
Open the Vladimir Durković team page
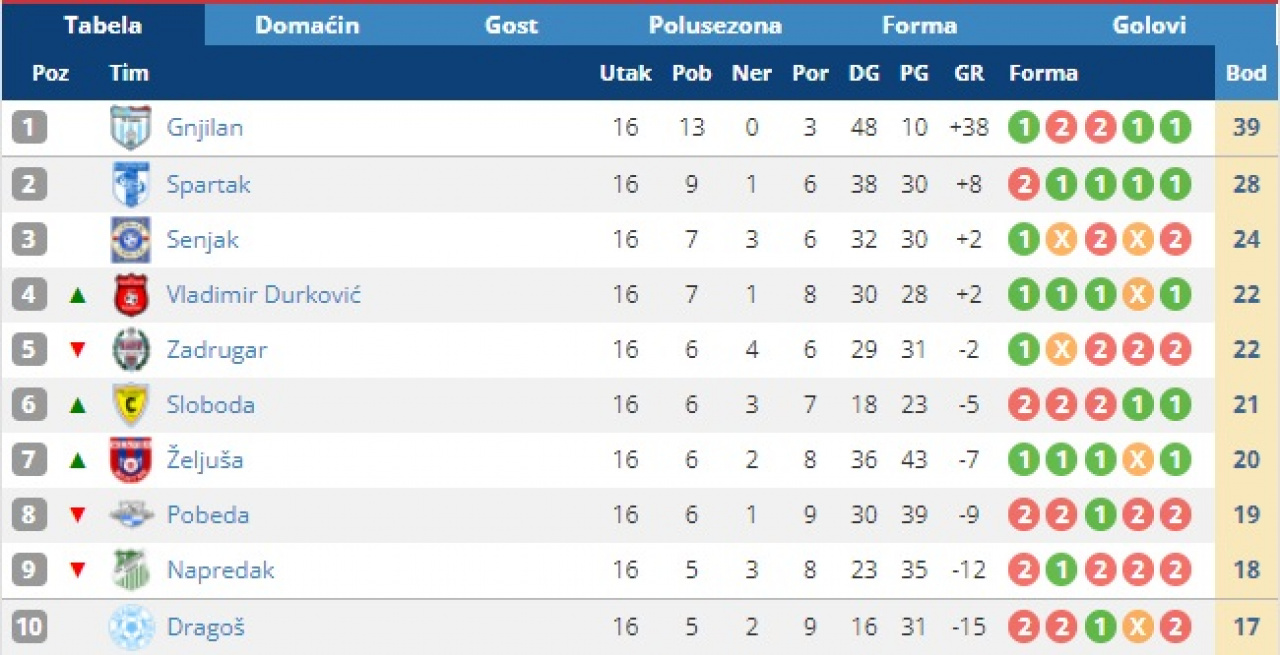click(x=263, y=295)
